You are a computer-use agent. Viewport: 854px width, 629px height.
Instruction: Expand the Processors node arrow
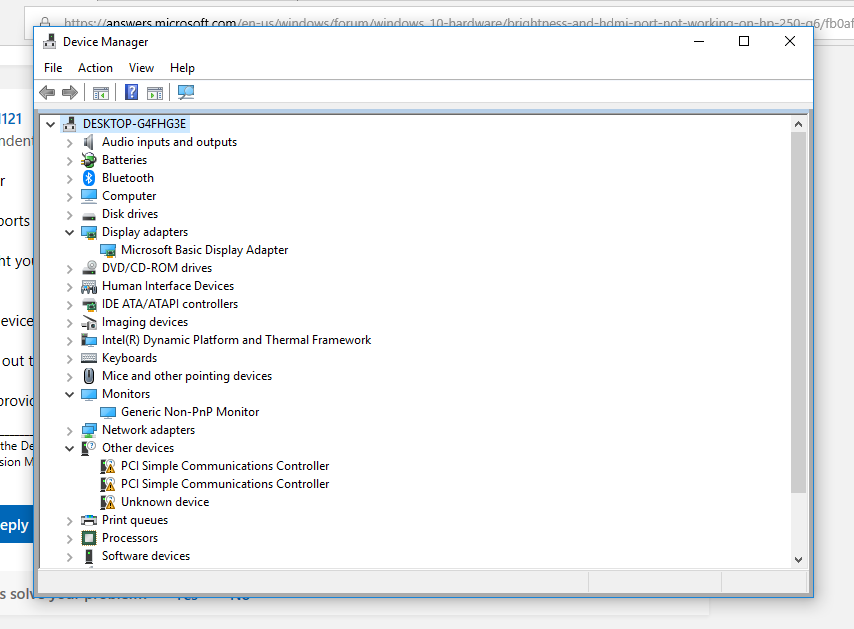[x=69, y=539]
